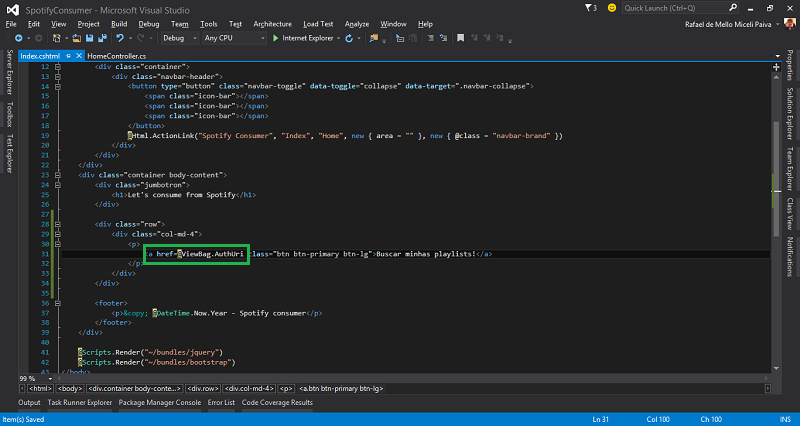Click the Undo toolbar icon
This screenshot has height=426, width=800.
pos(120,37)
